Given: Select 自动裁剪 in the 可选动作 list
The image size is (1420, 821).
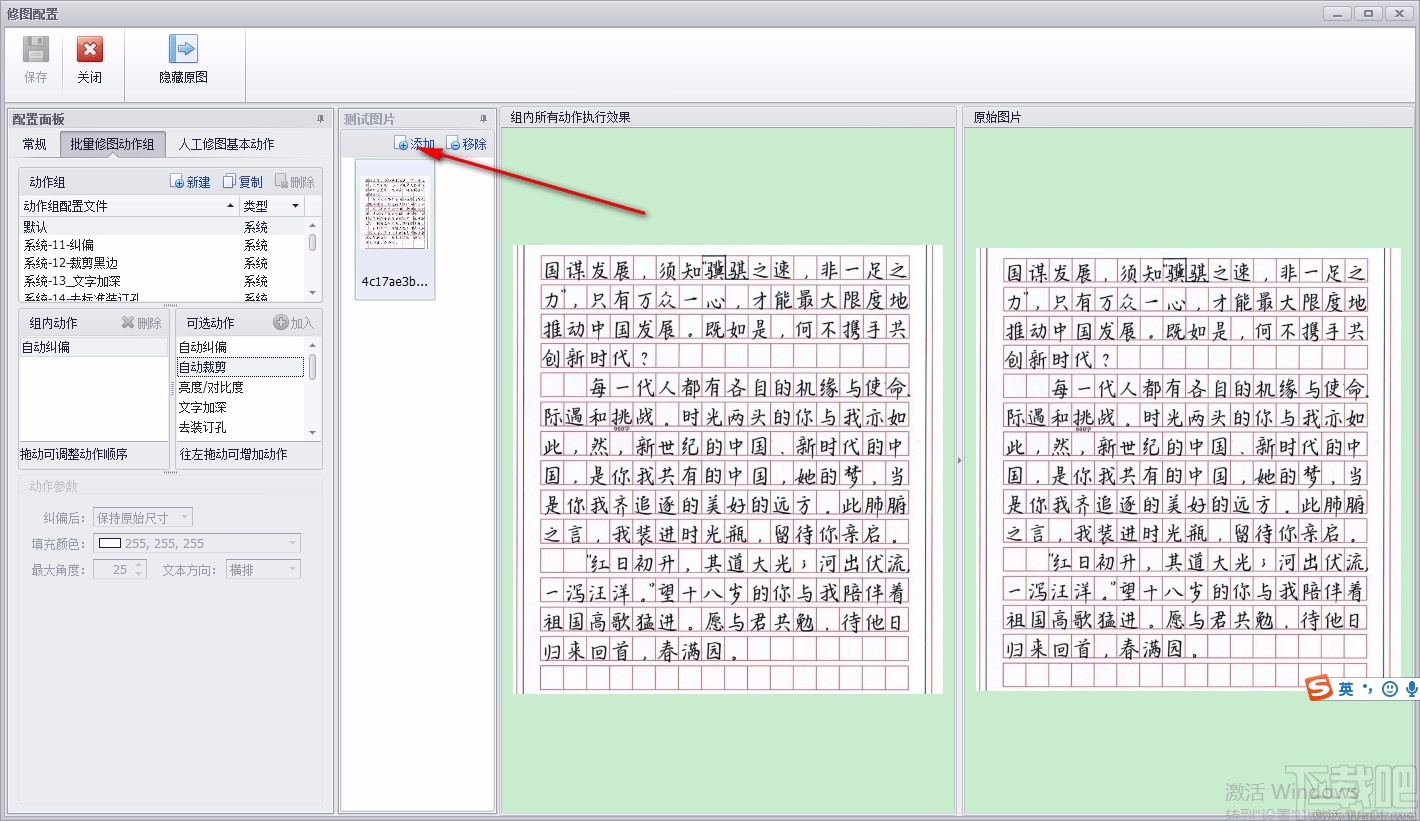Looking at the screenshot, I should pyautogui.click(x=240, y=367).
